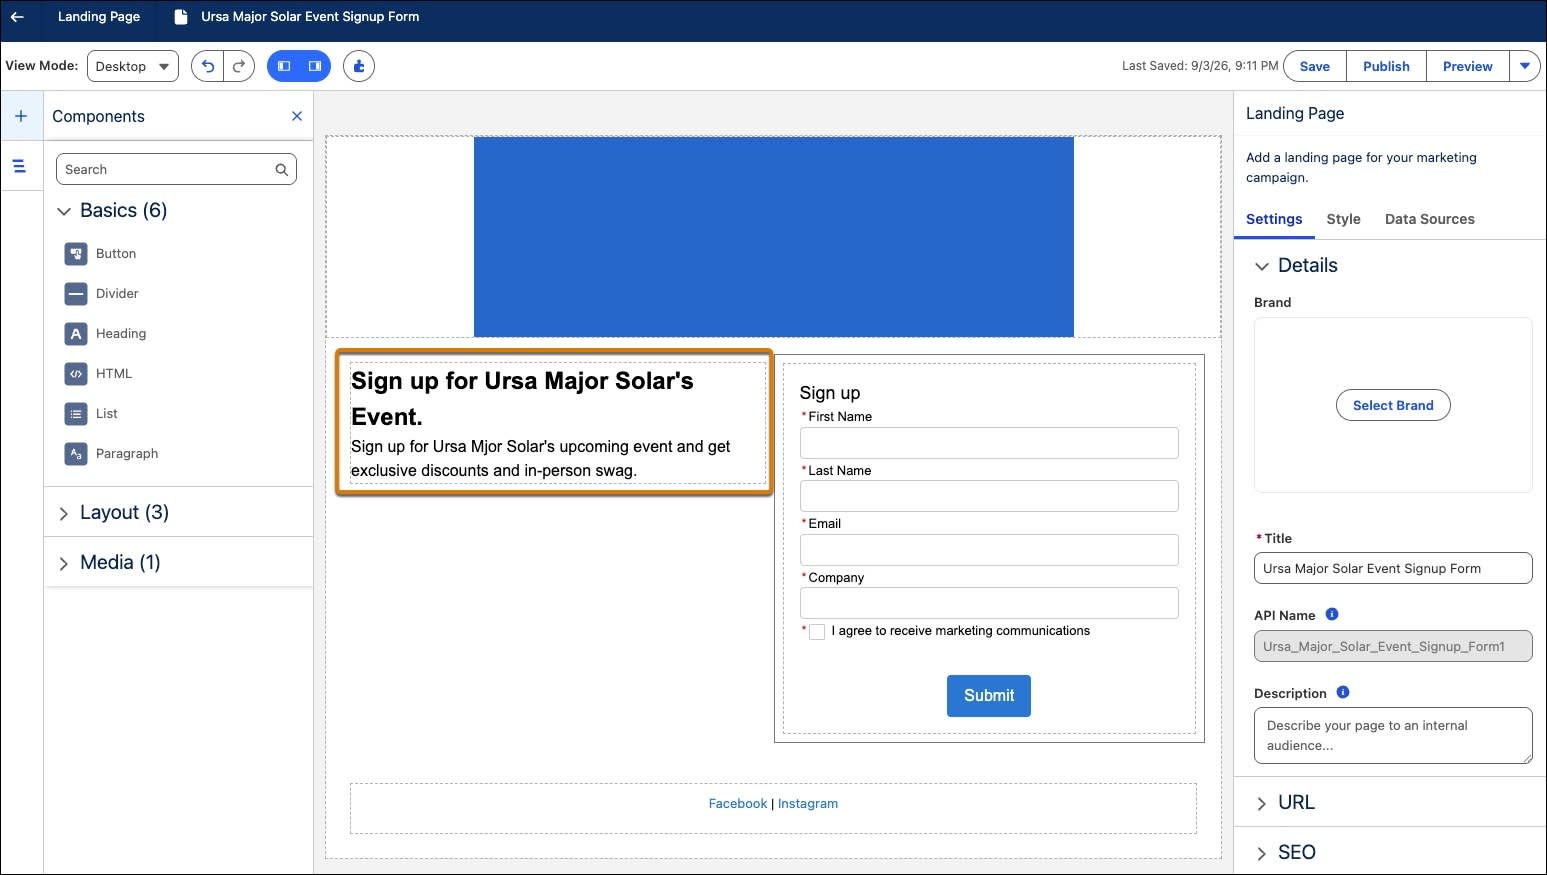Screen dimensions: 1547x875
Task: Publish the landing page
Action: 1386,66
